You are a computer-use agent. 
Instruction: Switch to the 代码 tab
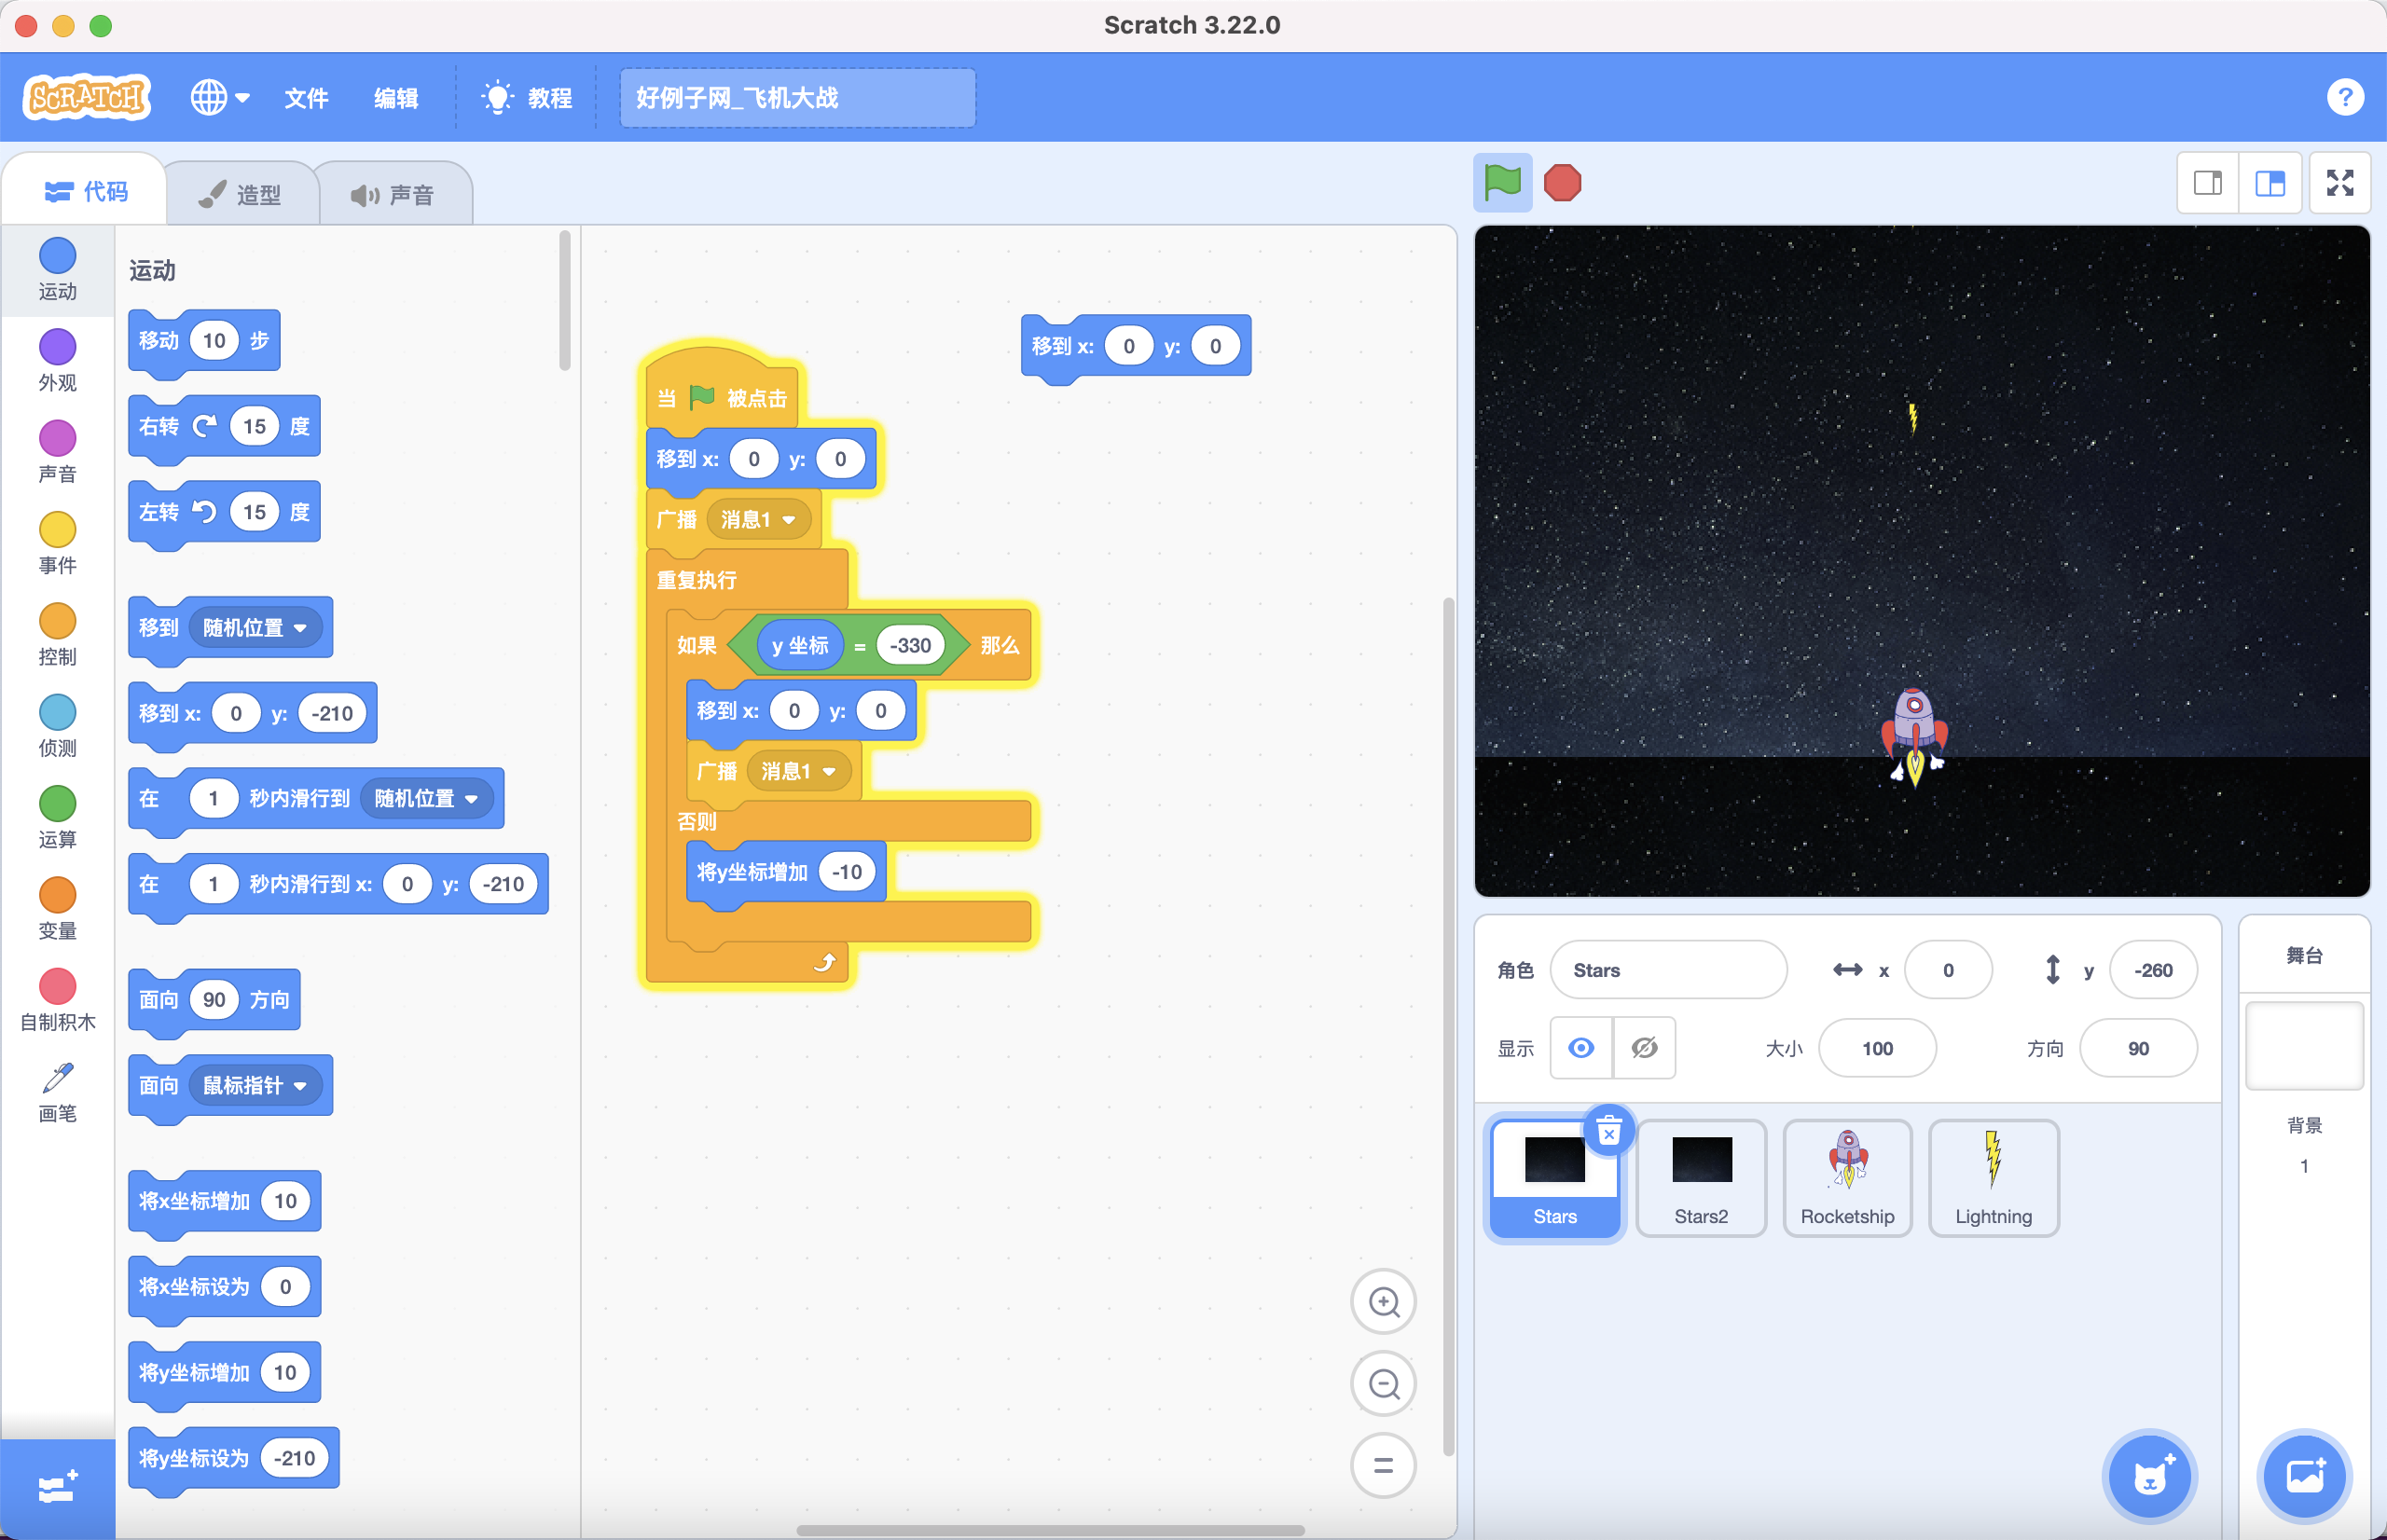coord(86,191)
